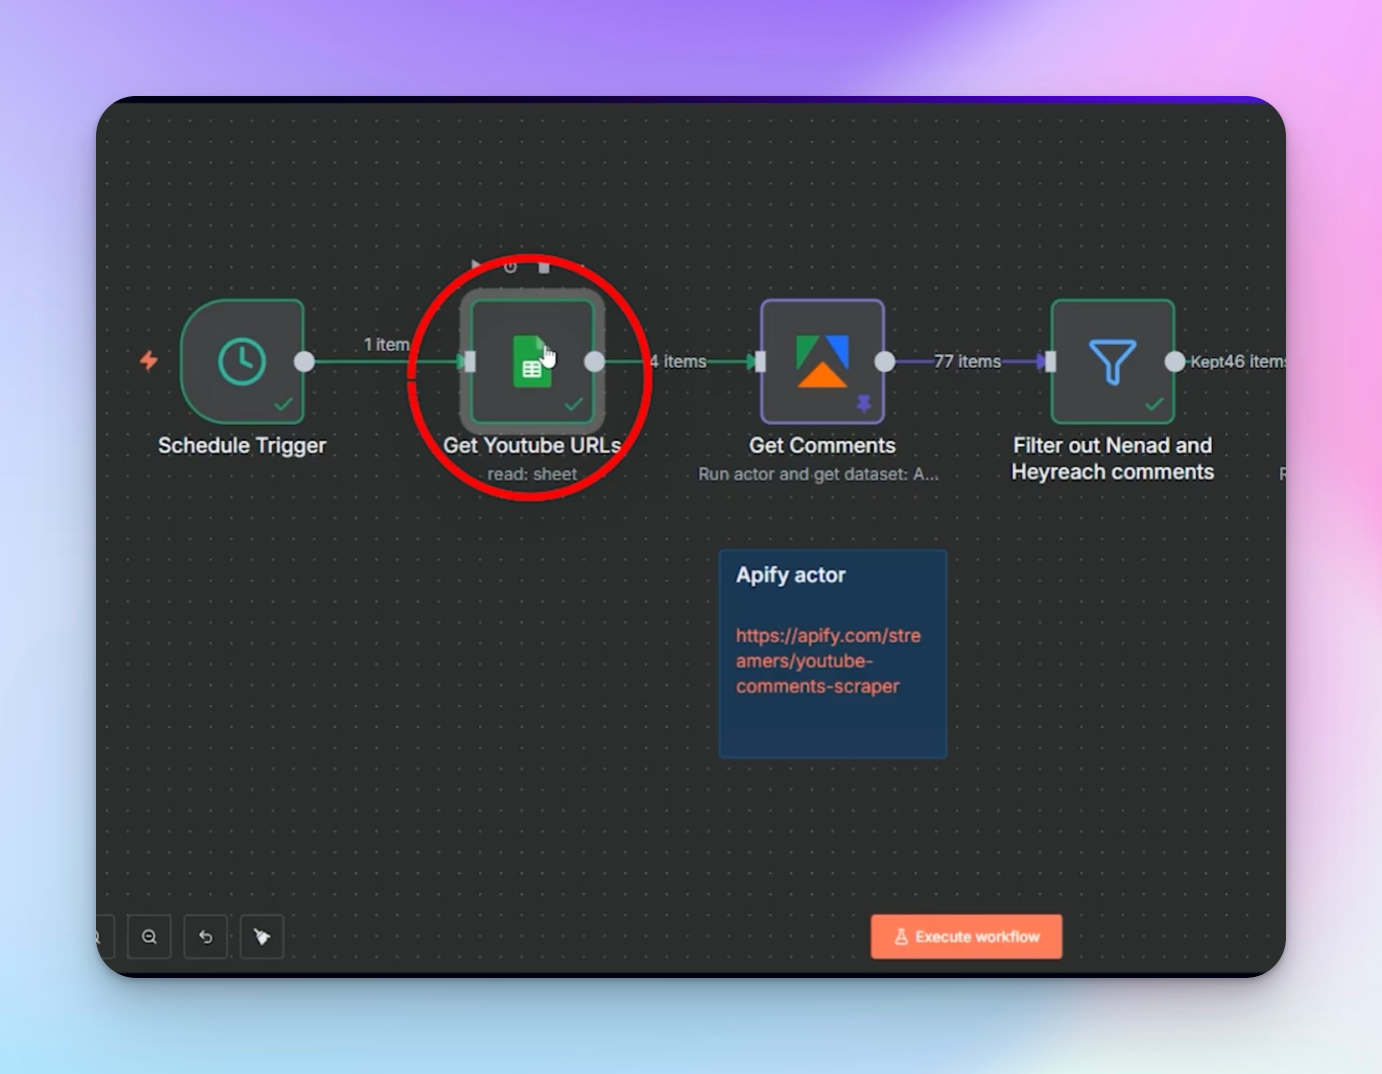Click the Filter node input connector

click(1050, 362)
